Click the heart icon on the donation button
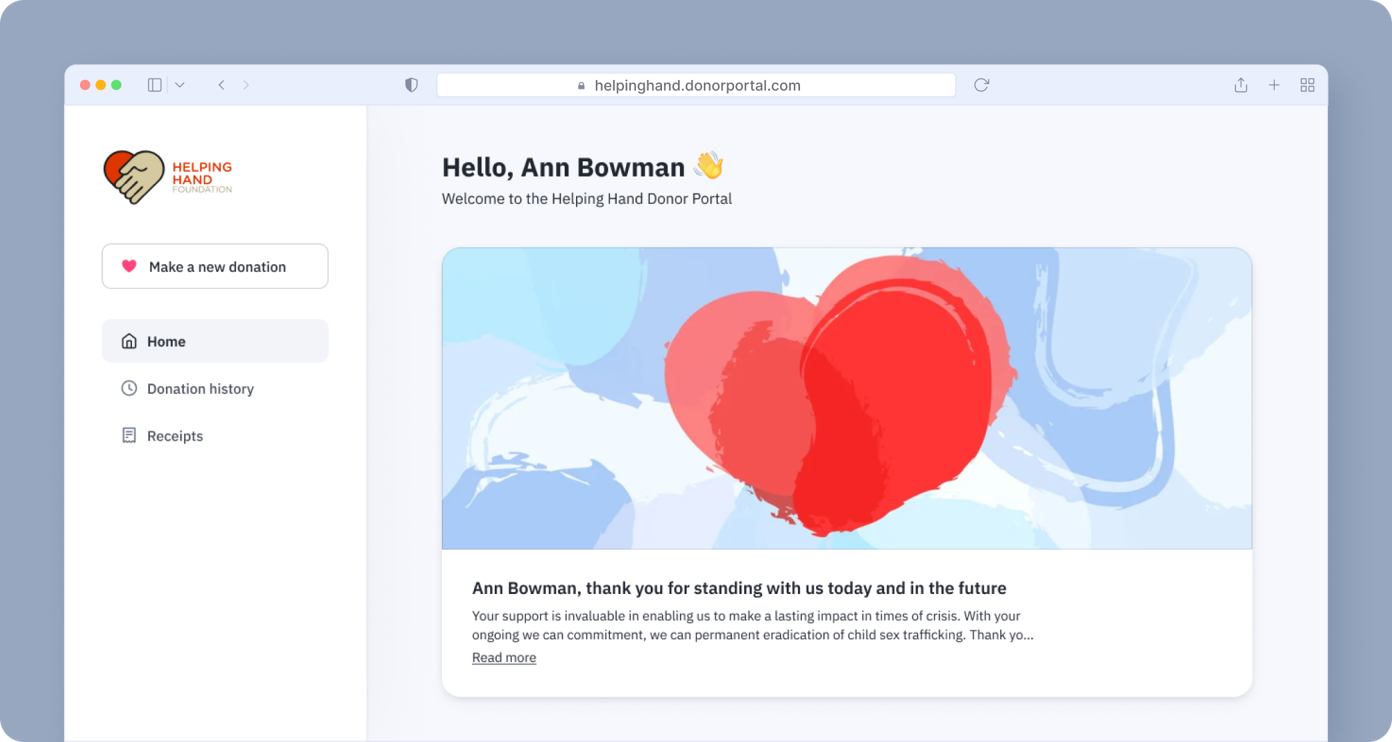 click(128, 266)
